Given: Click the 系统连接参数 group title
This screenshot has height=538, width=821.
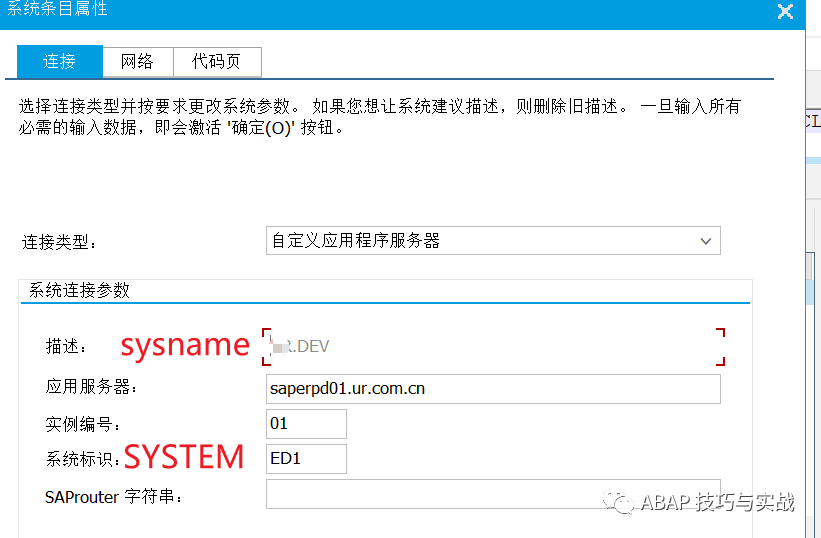Looking at the screenshot, I should [79, 290].
